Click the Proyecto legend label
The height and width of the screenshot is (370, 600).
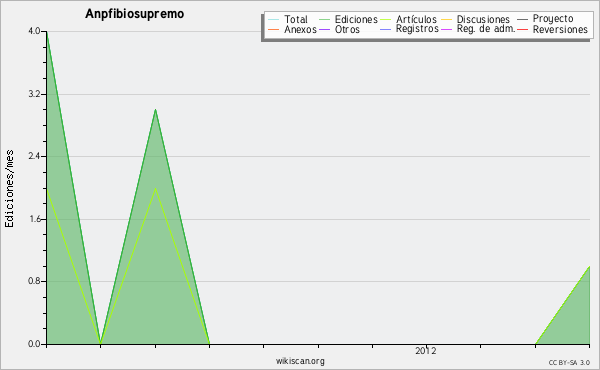(553, 19)
